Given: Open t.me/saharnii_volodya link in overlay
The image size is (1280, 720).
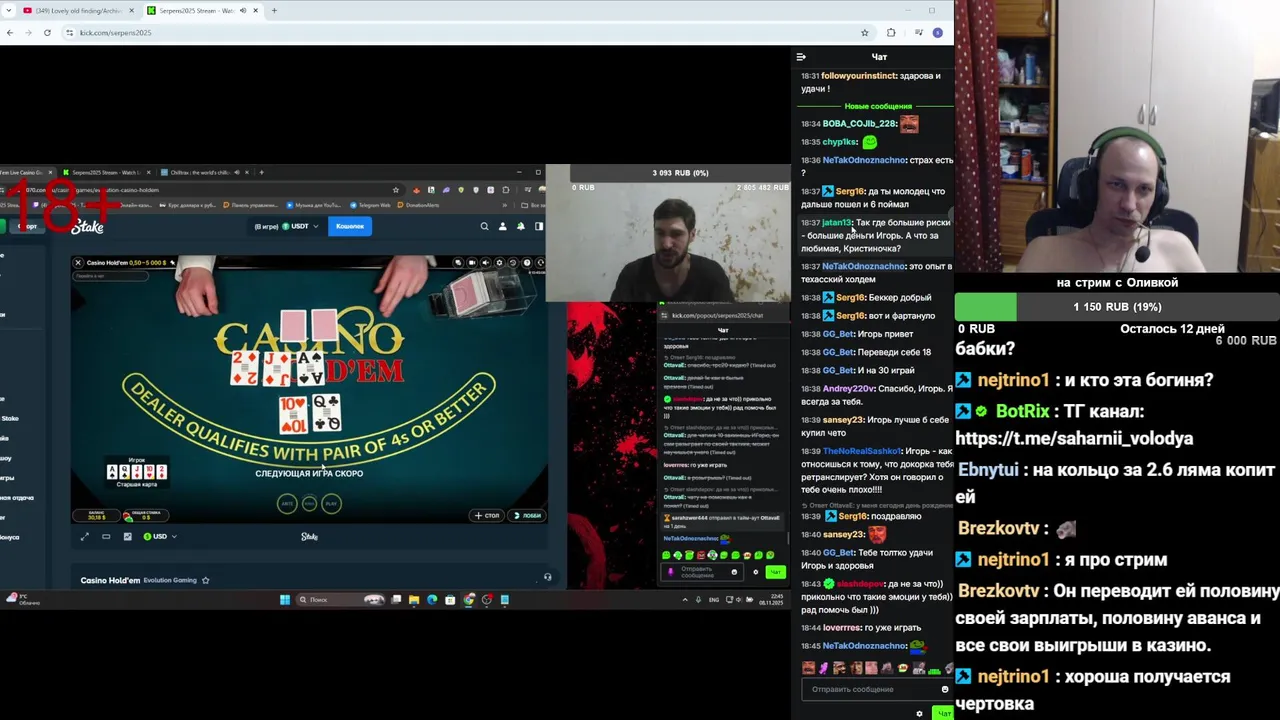Looking at the screenshot, I should 1074,439.
